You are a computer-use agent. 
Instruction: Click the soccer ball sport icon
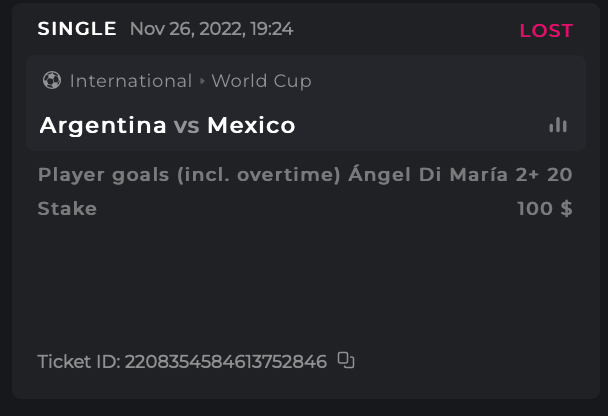[52, 81]
